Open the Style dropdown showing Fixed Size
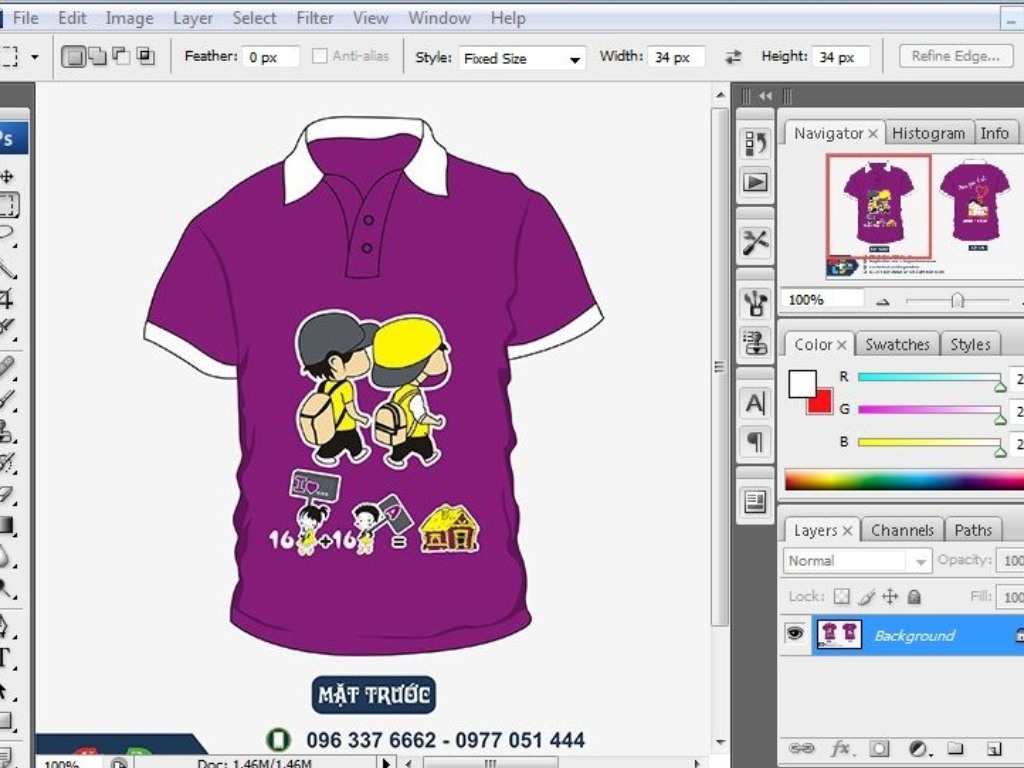 522,58
